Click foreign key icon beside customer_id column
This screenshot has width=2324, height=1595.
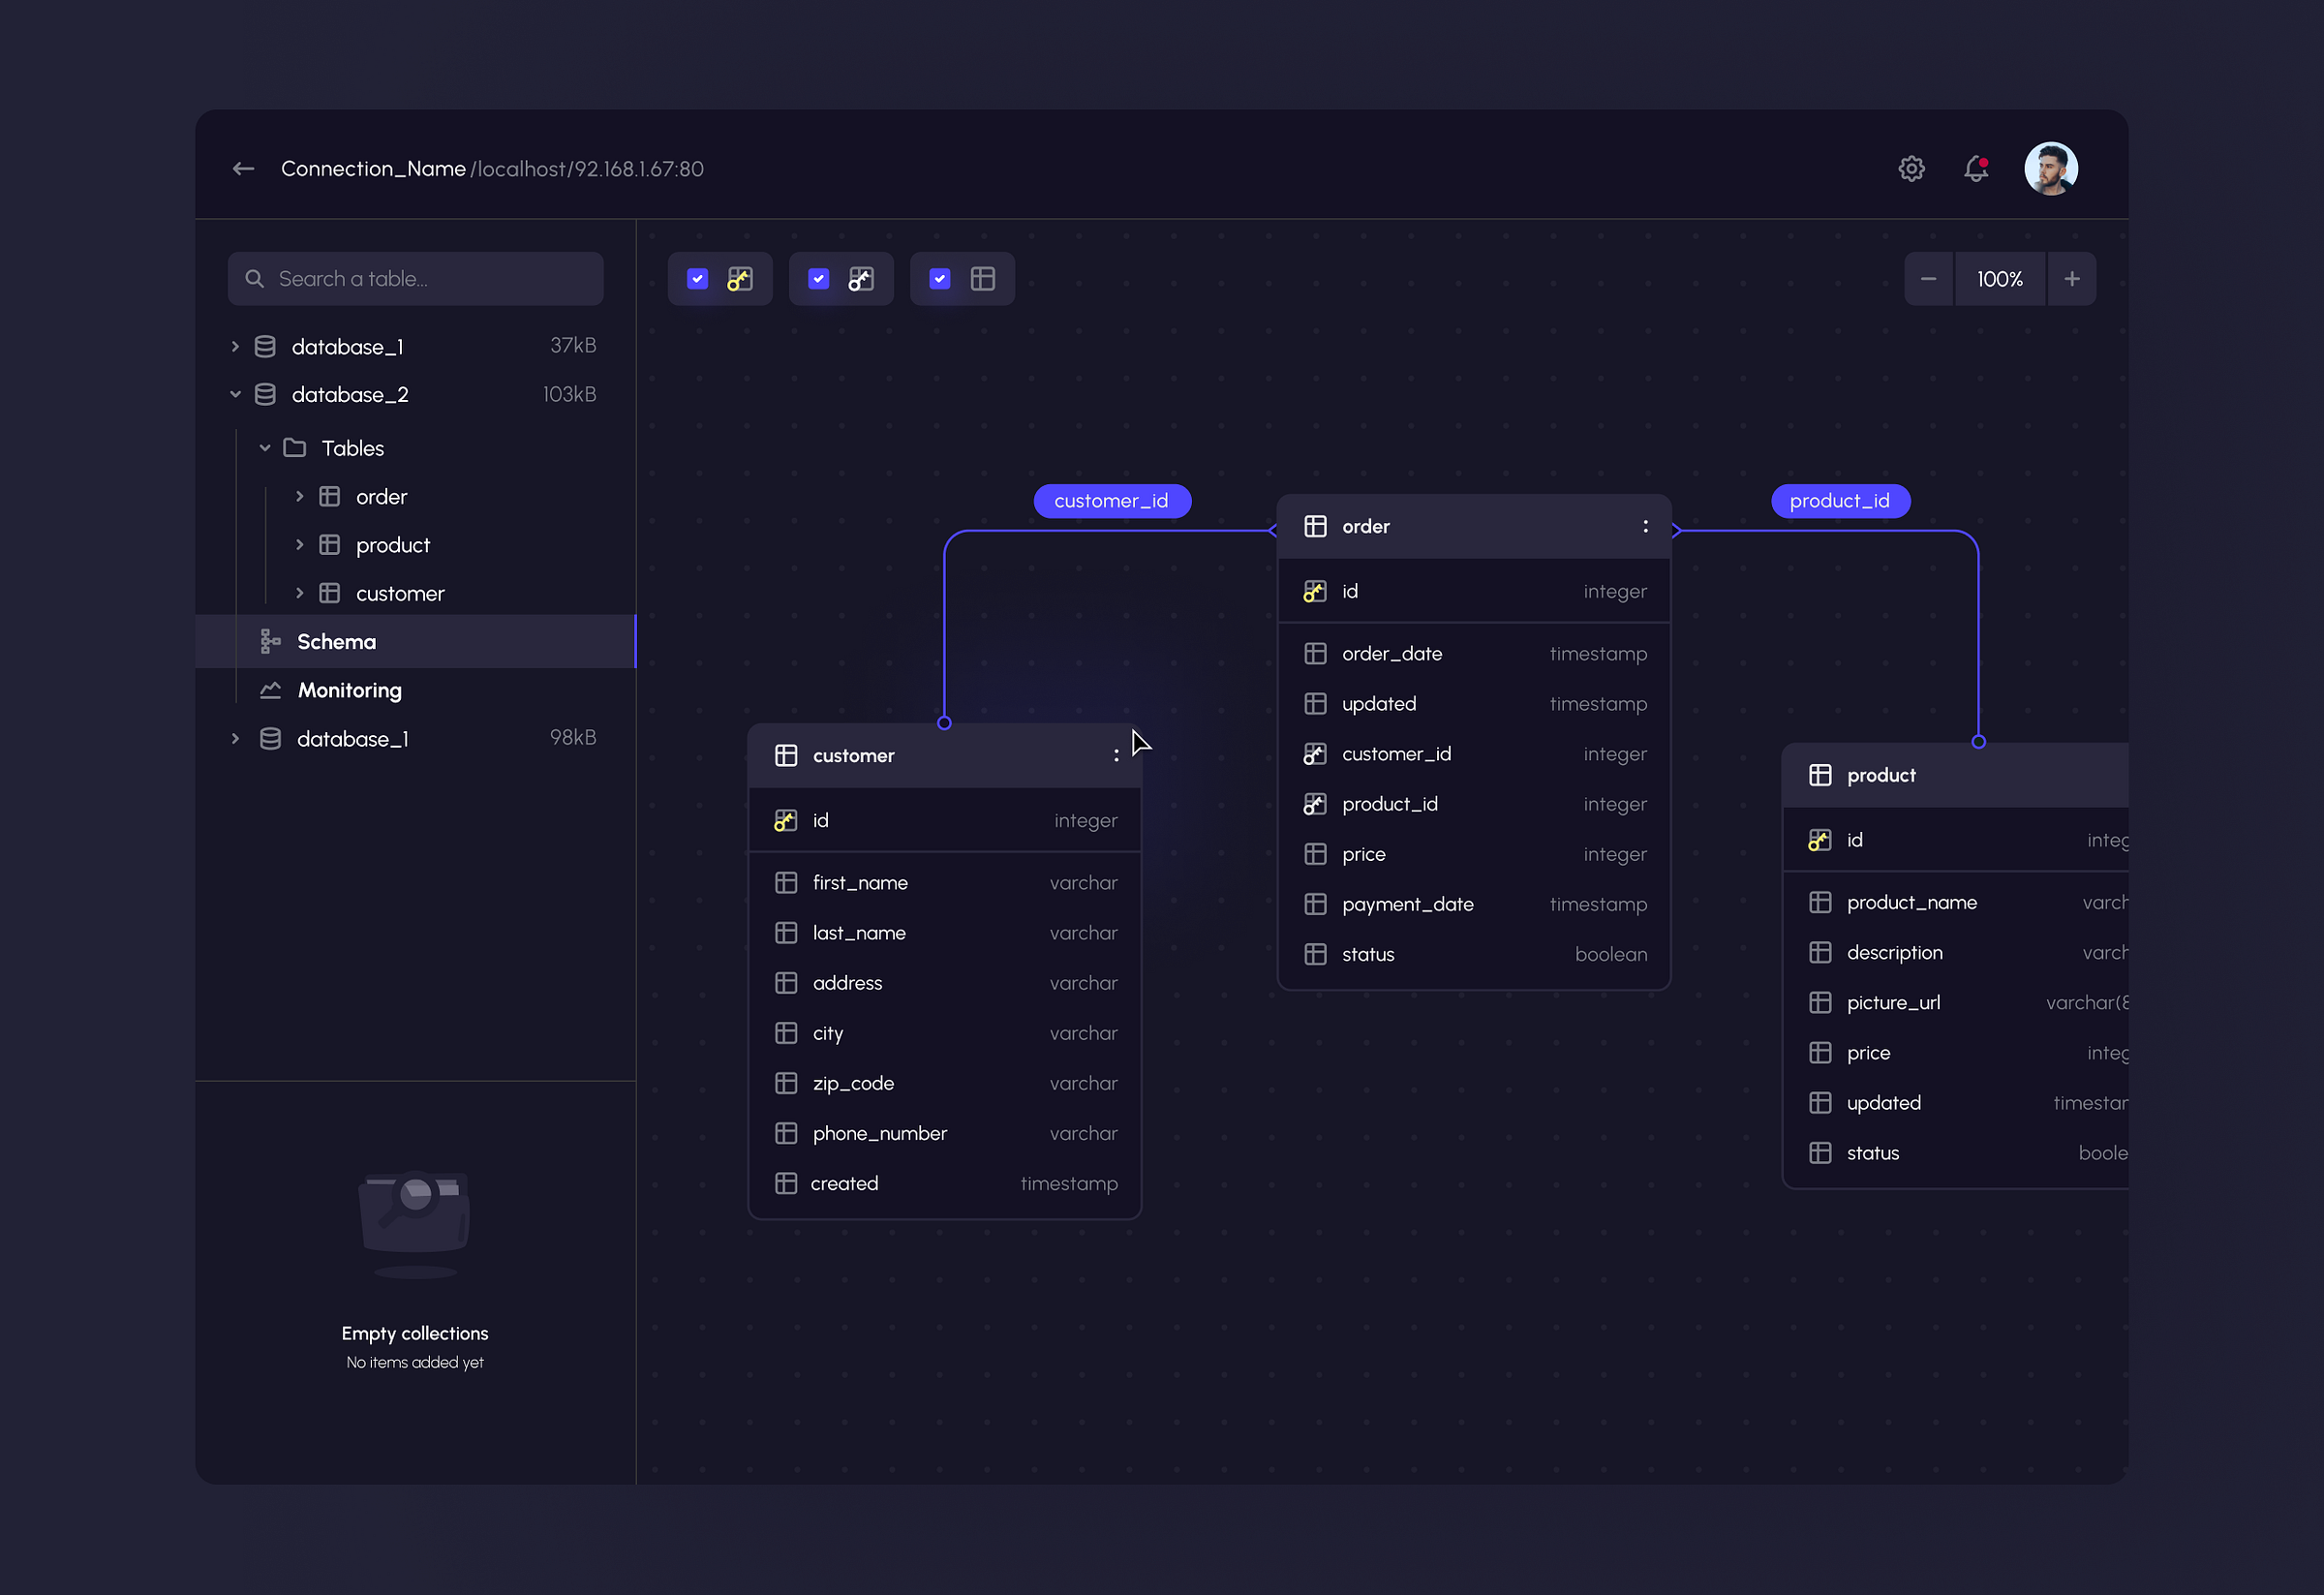click(1314, 754)
